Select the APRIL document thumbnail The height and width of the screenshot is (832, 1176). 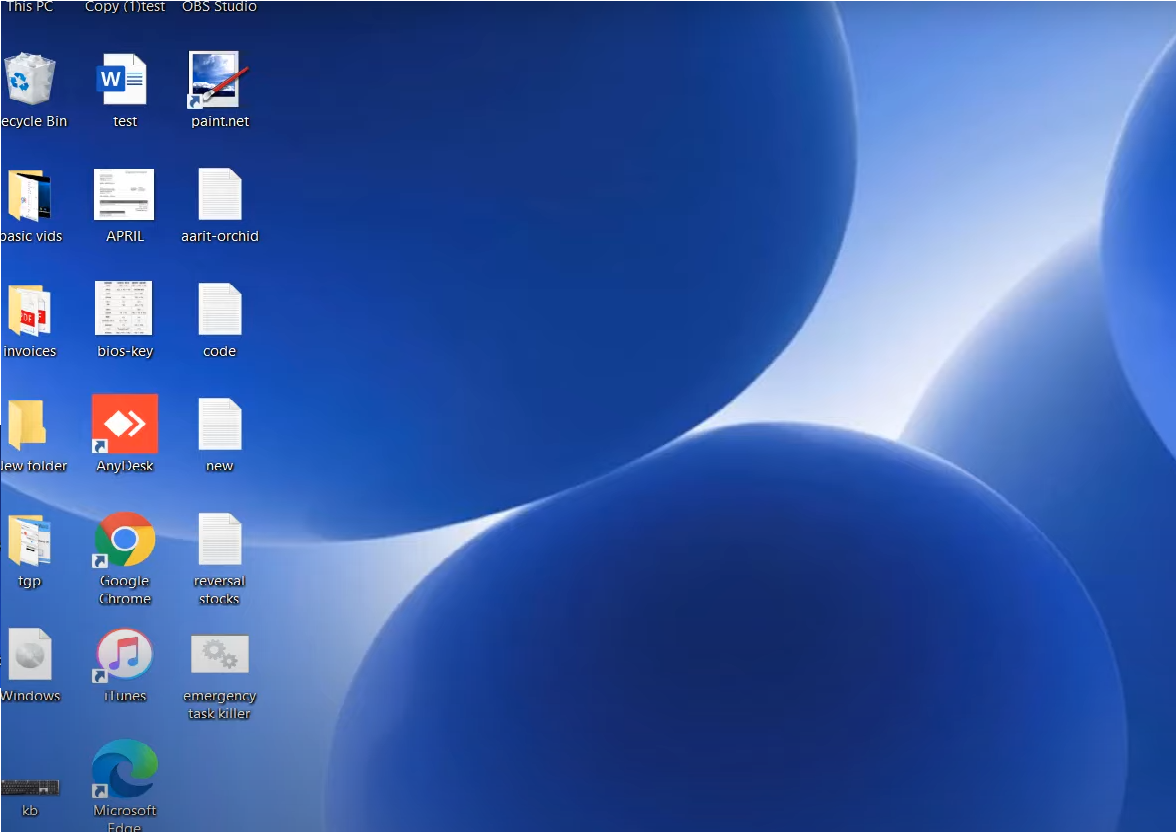(x=124, y=194)
